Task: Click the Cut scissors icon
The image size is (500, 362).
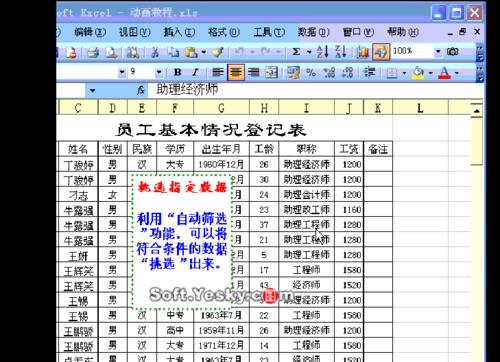Action: coord(155,52)
